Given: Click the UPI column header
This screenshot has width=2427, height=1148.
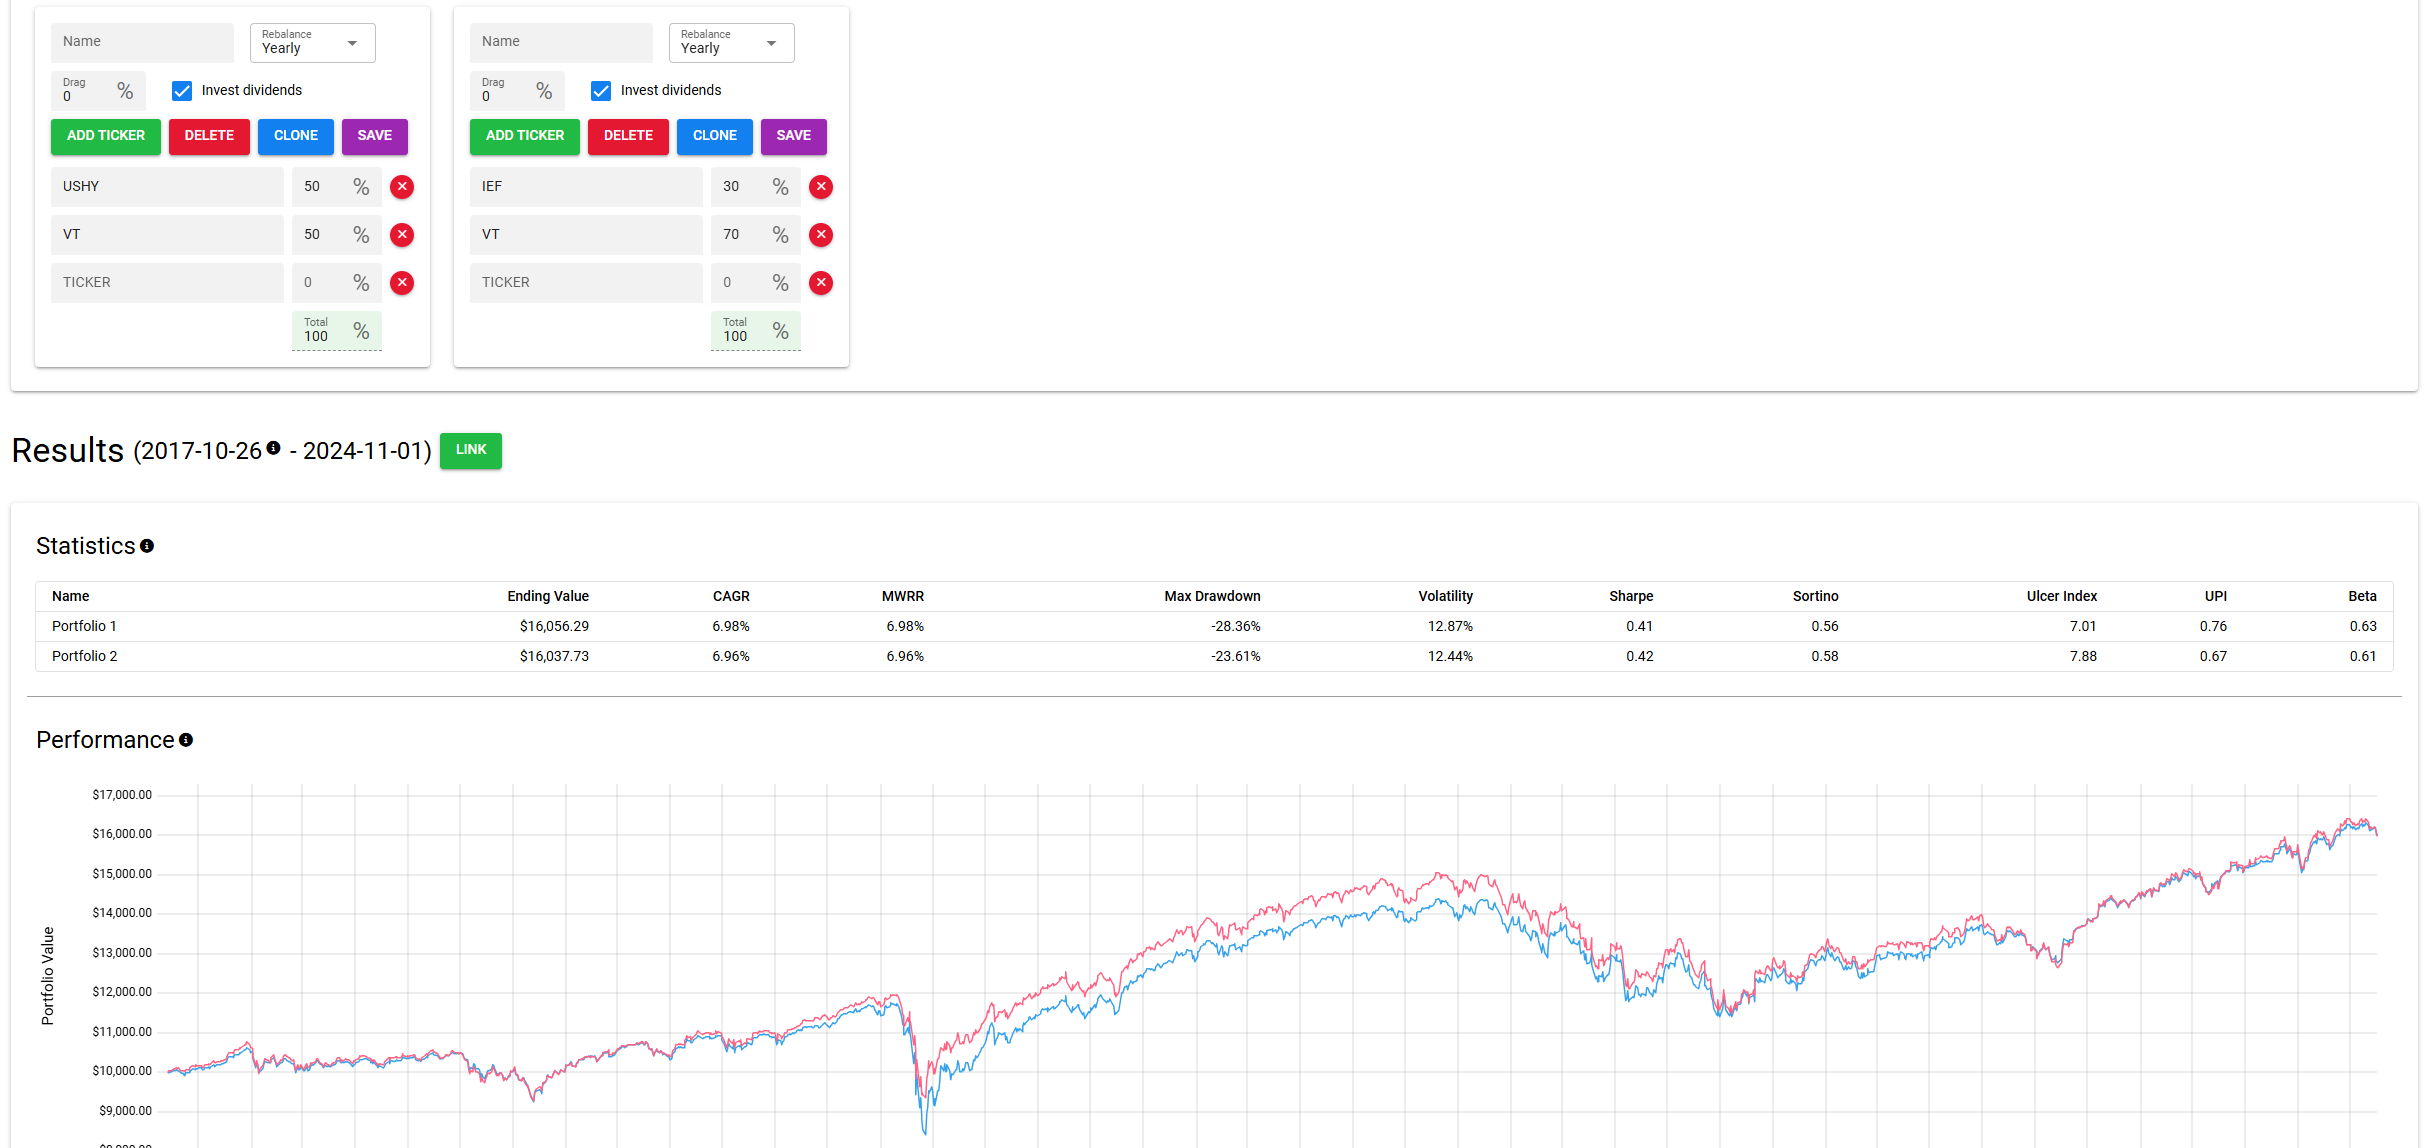Looking at the screenshot, I should (2216, 597).
